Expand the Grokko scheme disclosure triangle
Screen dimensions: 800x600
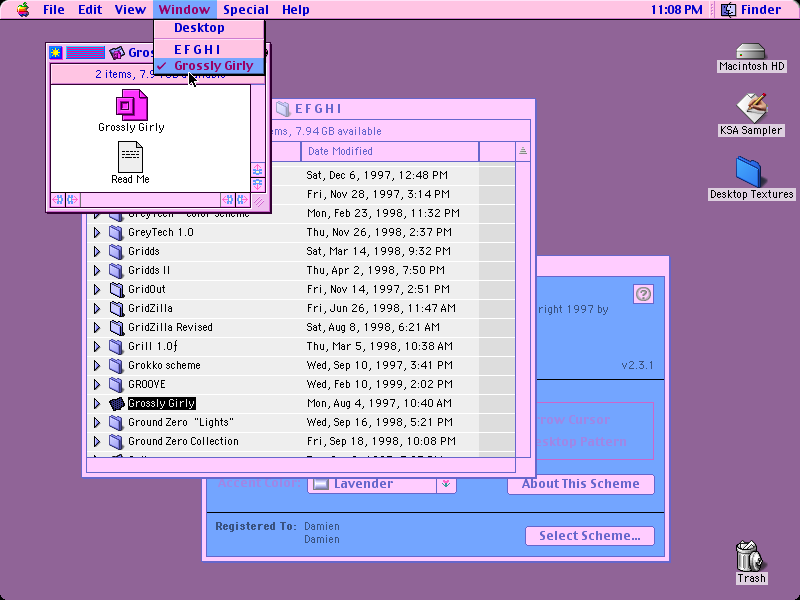click(97, 366)
